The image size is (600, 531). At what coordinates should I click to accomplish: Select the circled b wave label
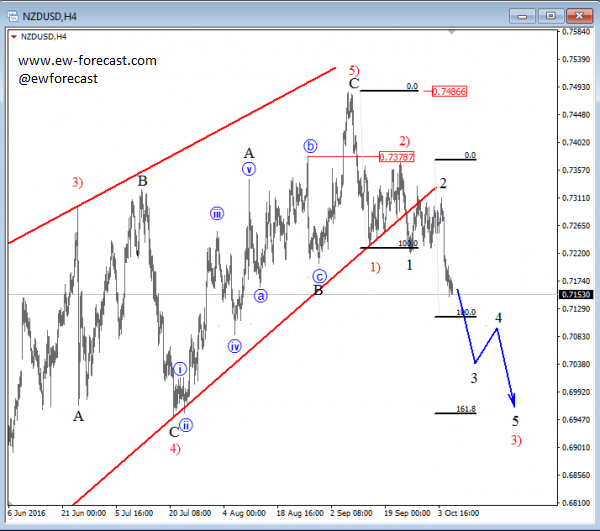point(310,146)
